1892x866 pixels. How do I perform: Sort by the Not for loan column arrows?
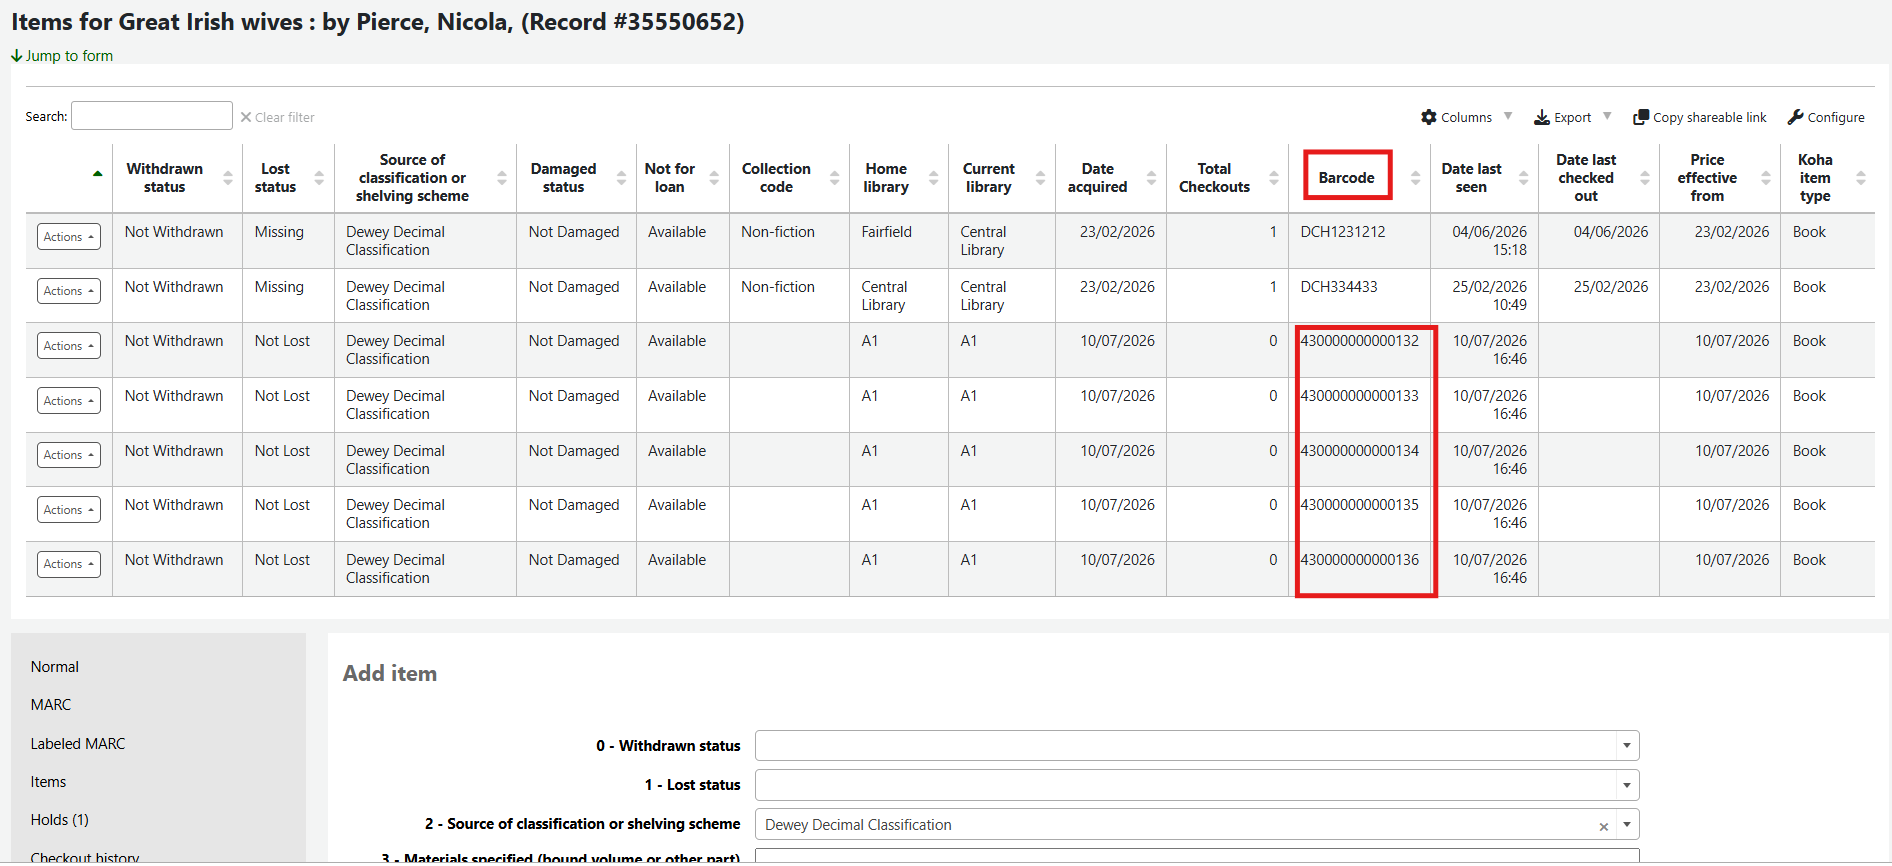[x=714, y=178]
